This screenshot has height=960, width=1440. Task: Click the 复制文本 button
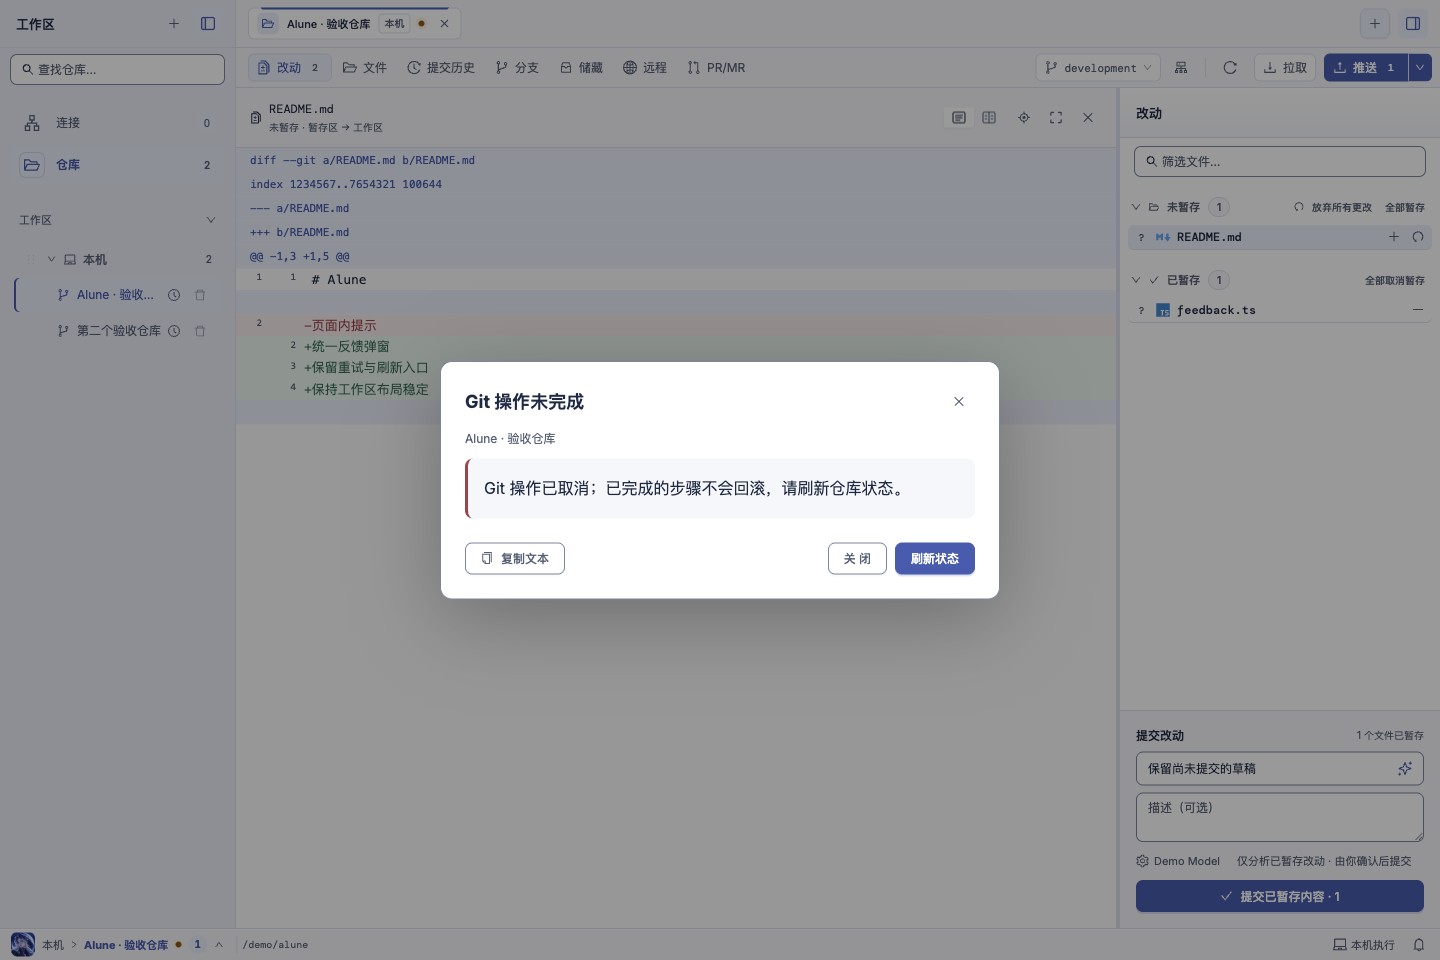pyautogui.click(x=515, y=558)
